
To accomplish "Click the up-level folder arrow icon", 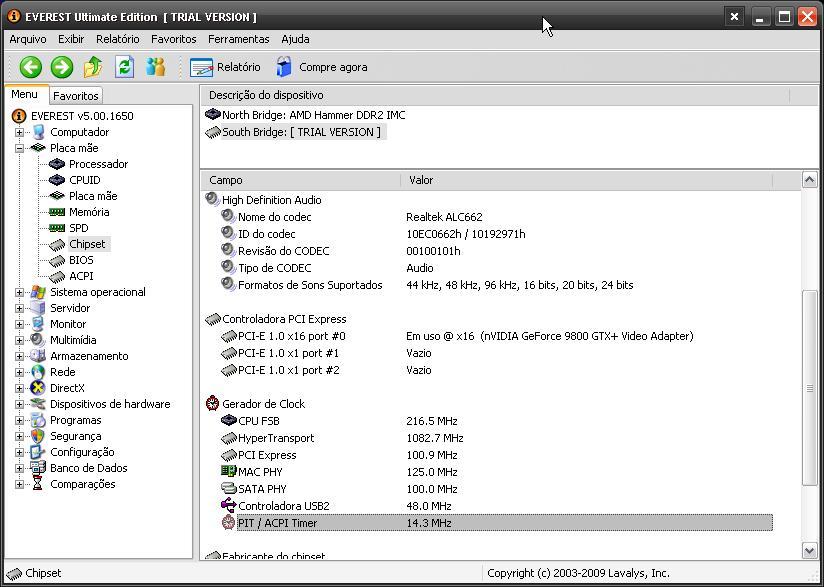I will coord(94,67).
